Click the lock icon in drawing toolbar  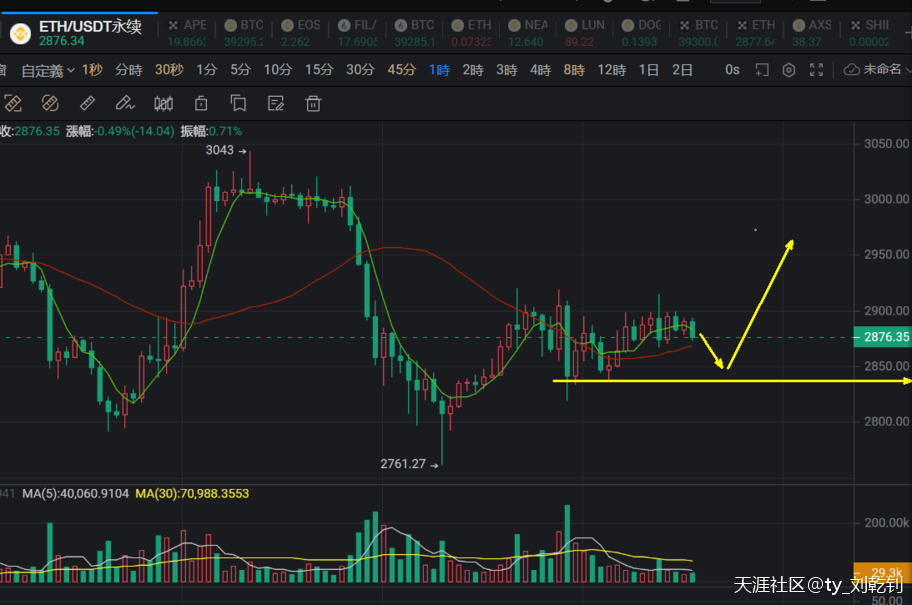pyautogui.click(x=200, y=103)
